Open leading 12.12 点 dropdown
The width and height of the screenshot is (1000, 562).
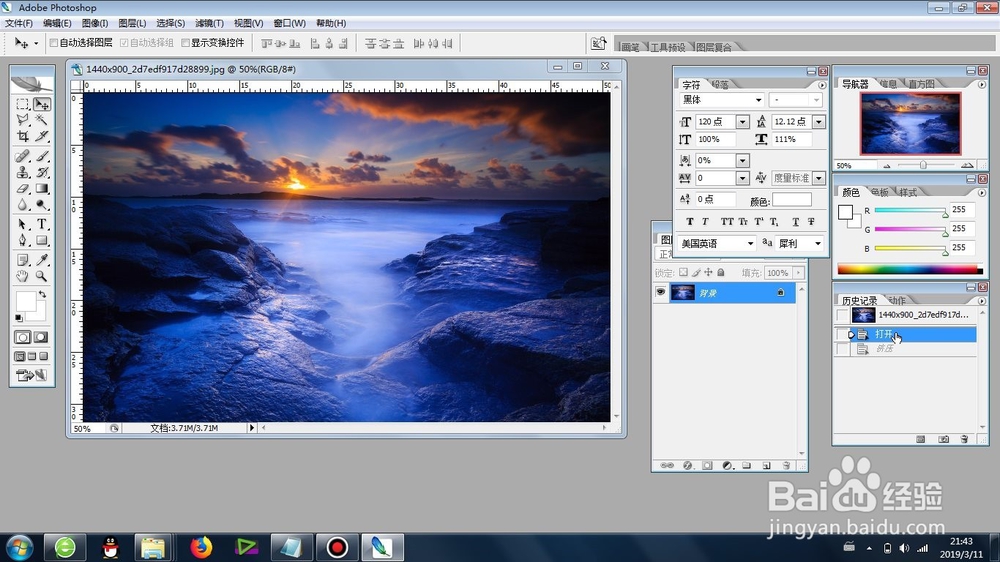click(819, 121)
